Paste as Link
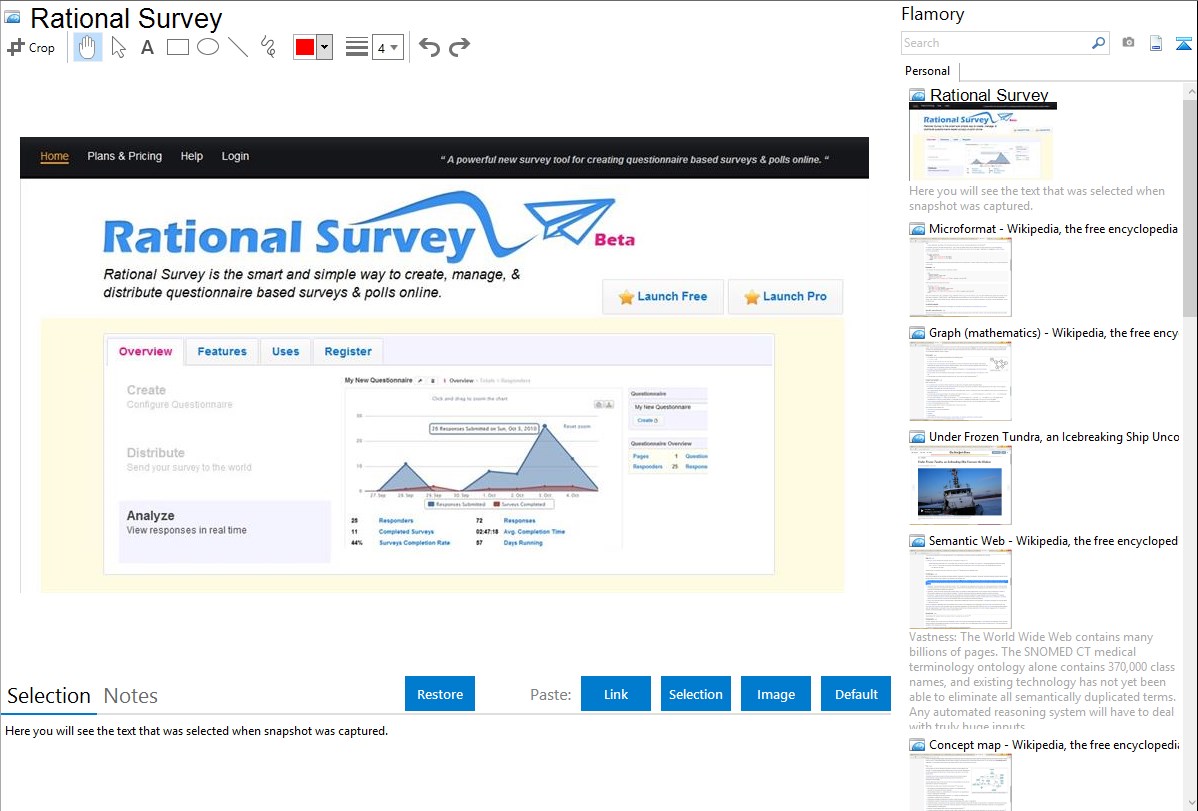 [616, 694]
